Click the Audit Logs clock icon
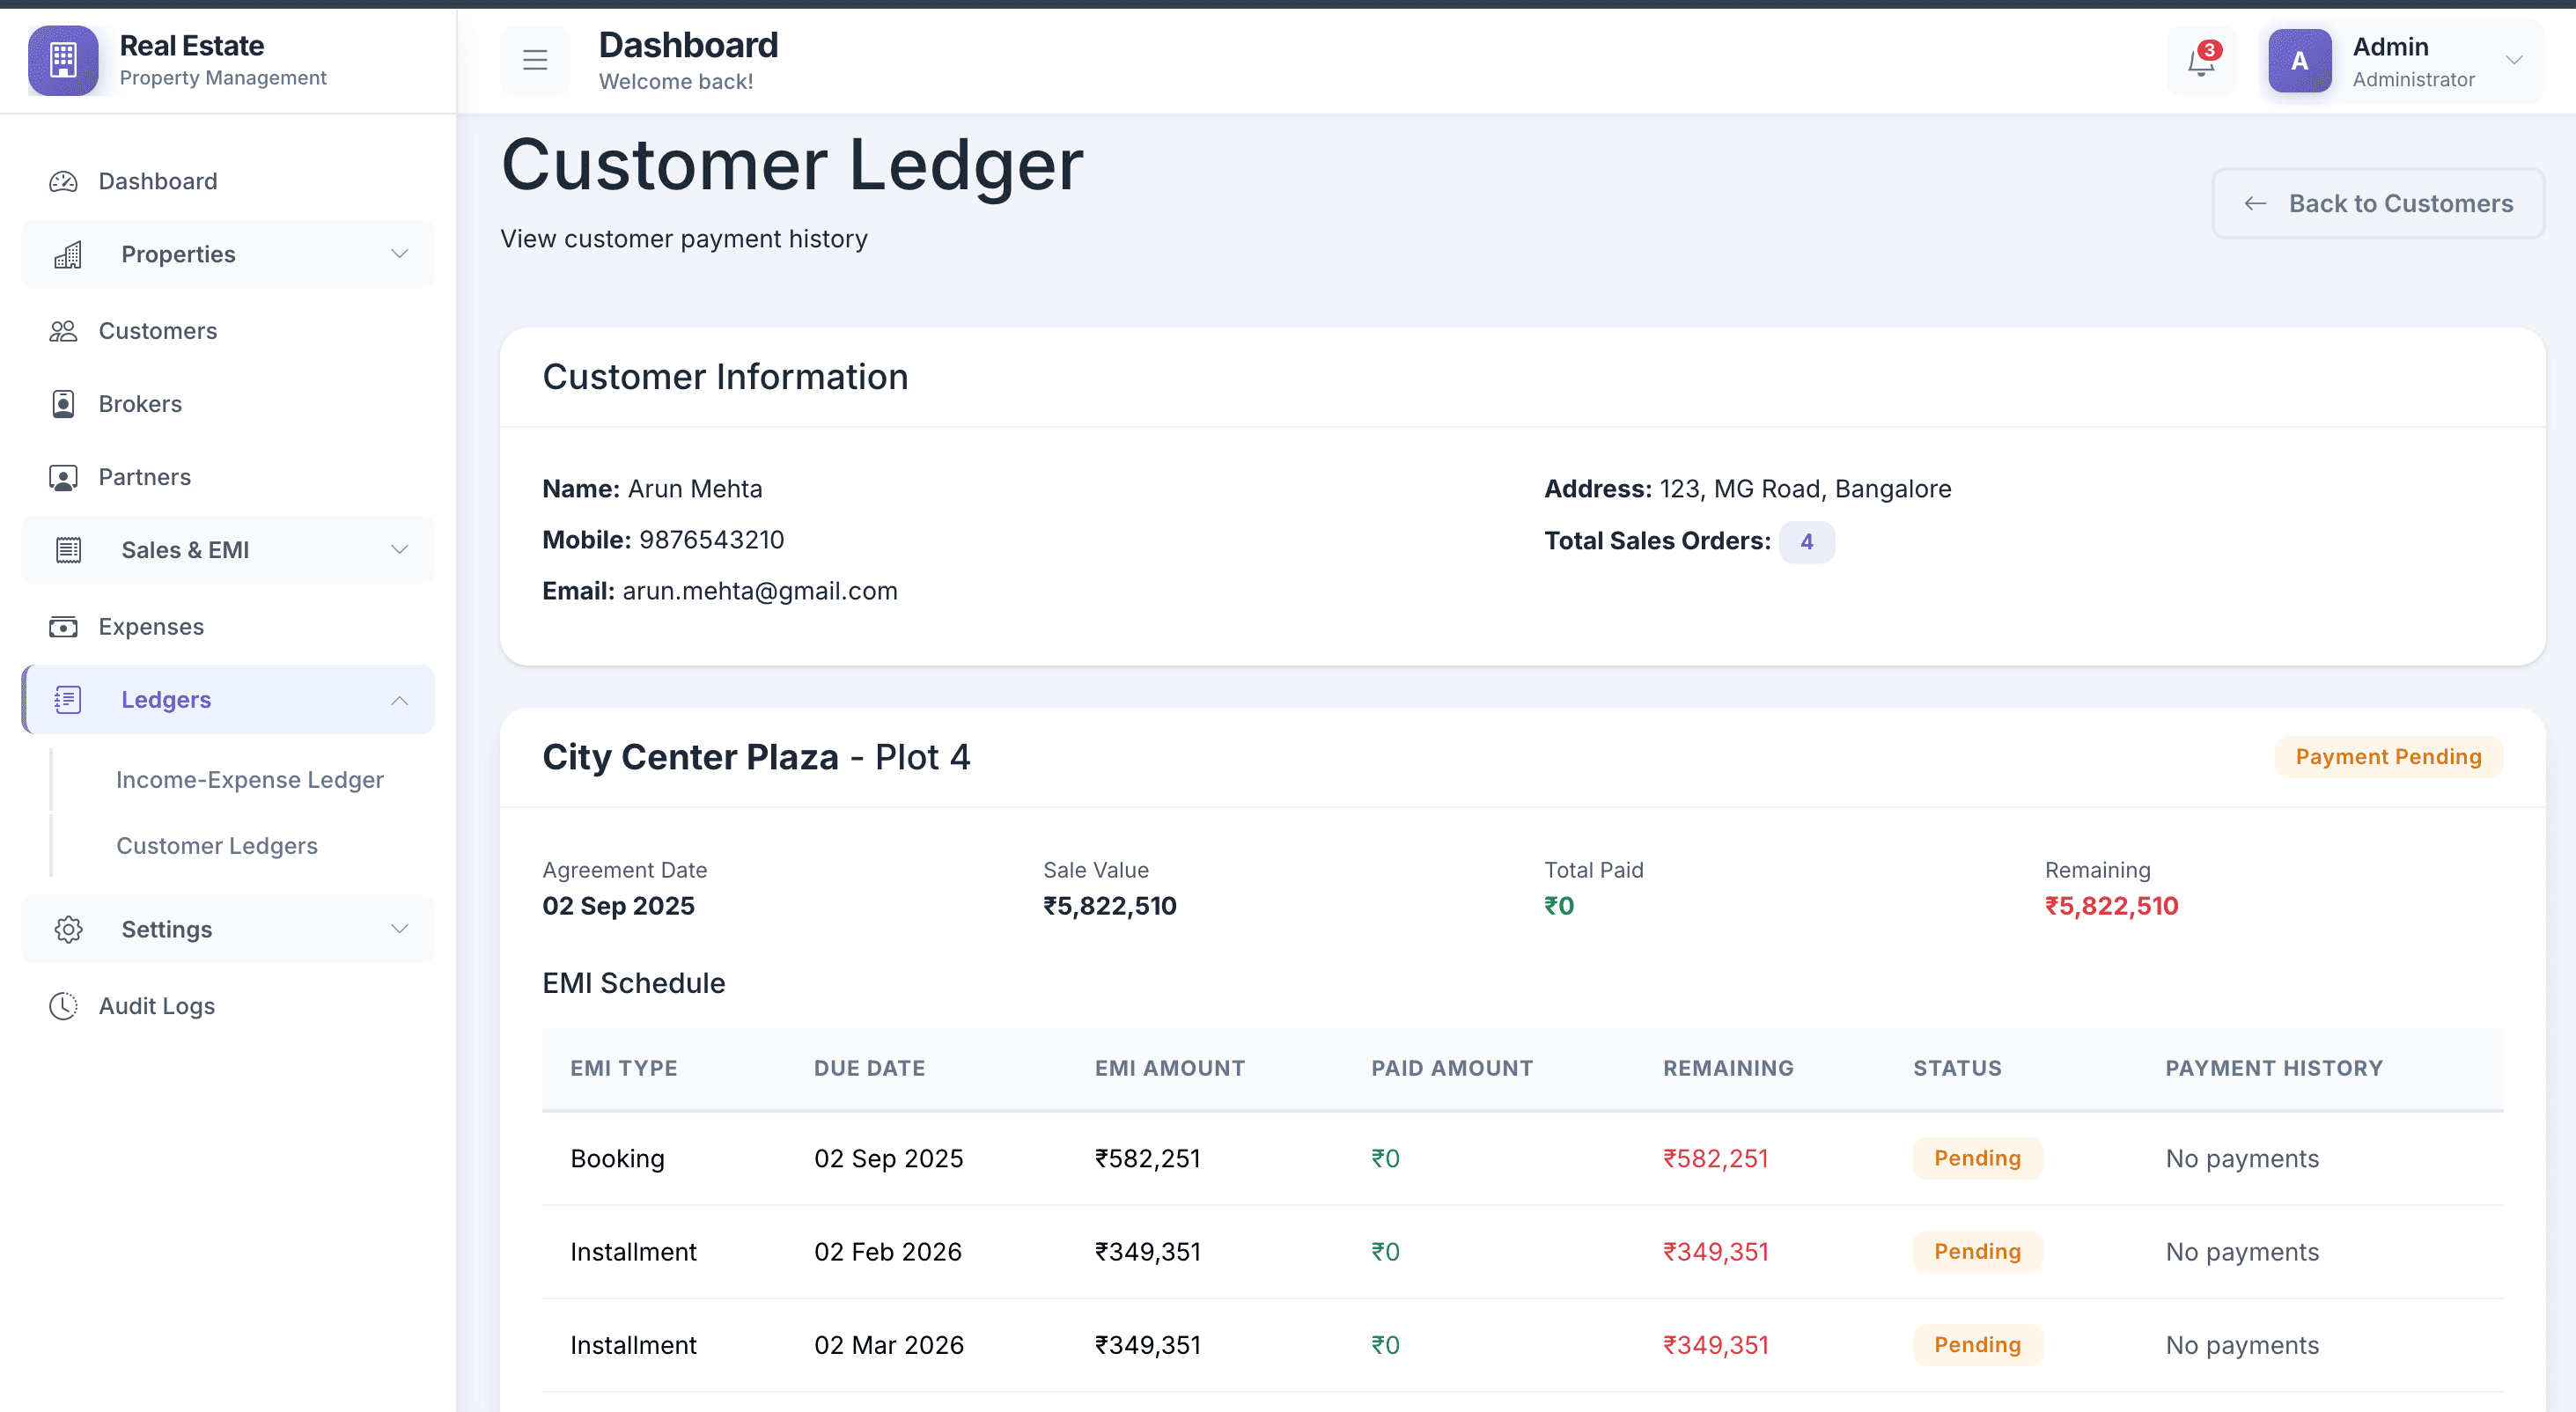Image resolution: width=2576 pixels, height=1412 pixels. pyautogui.click(x=63, y=1006)
